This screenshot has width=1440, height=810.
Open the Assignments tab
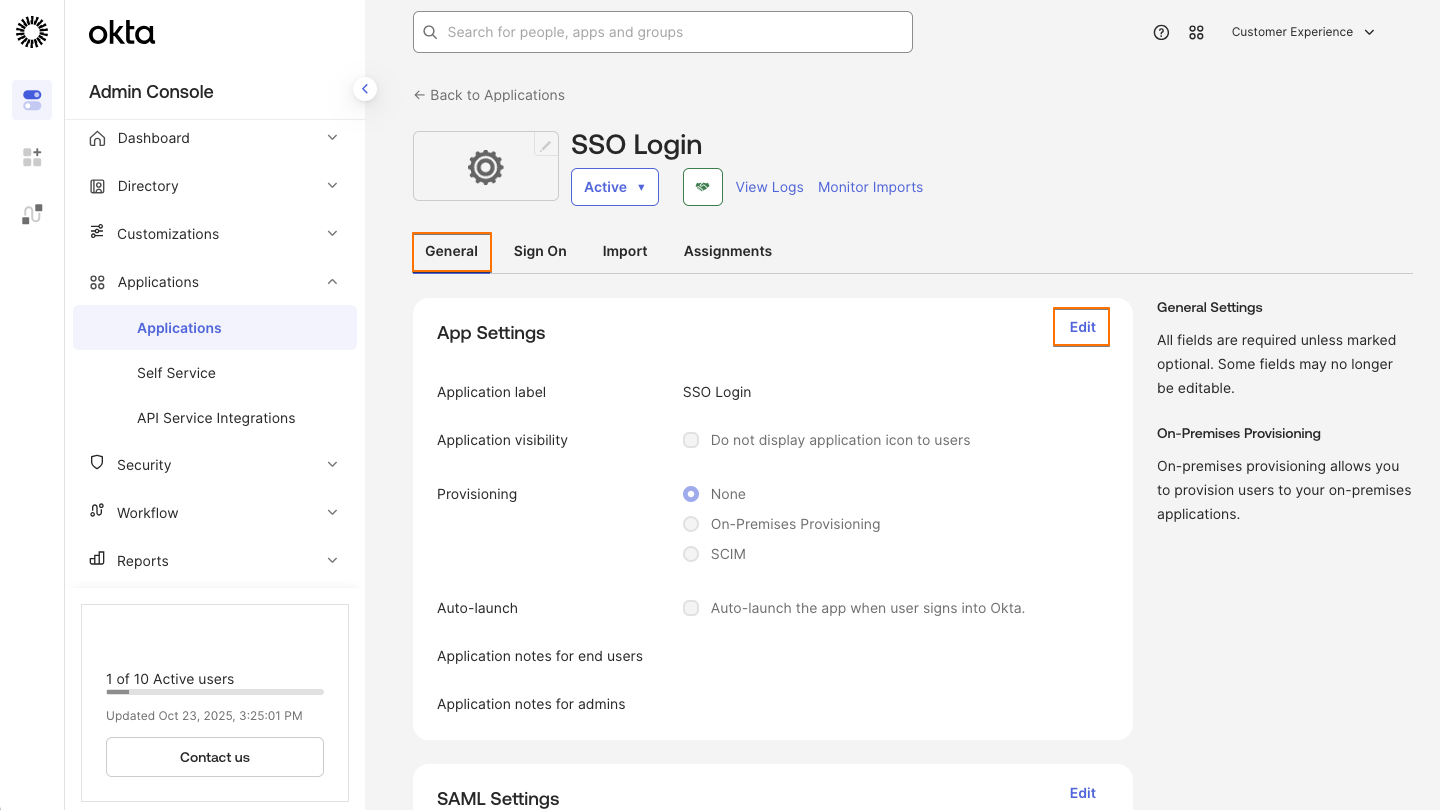728,251
